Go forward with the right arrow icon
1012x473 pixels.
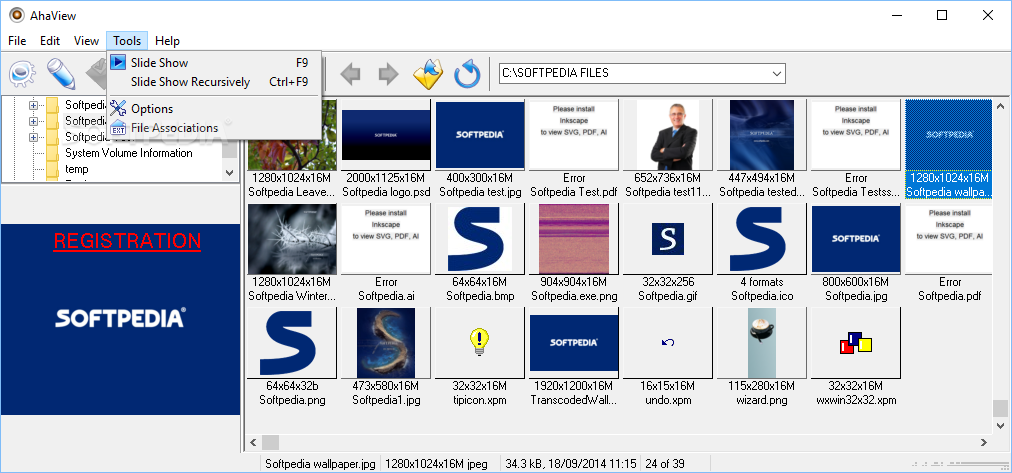coord(388,74)
